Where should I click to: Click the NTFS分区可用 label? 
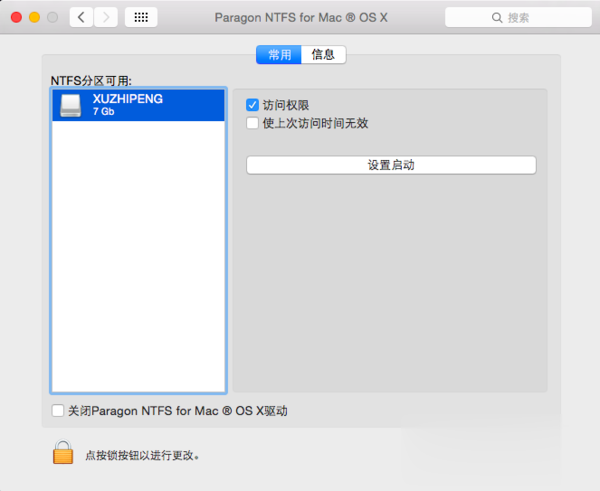click(91, 81)
